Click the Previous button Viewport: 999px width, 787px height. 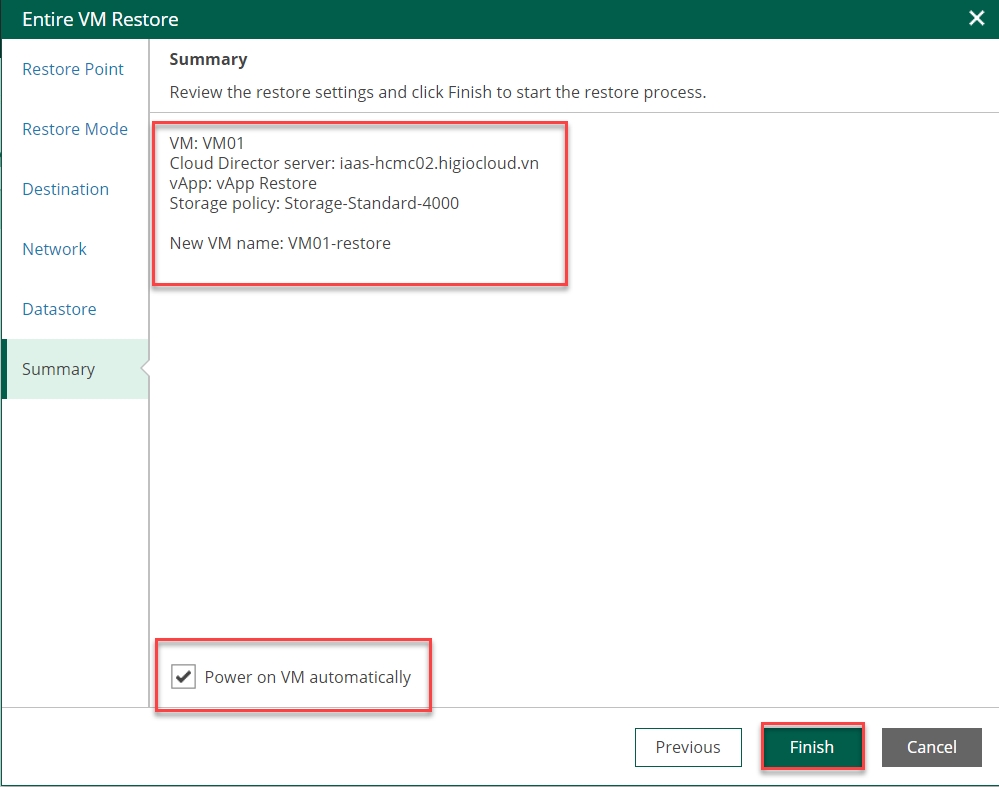[687, 747]
